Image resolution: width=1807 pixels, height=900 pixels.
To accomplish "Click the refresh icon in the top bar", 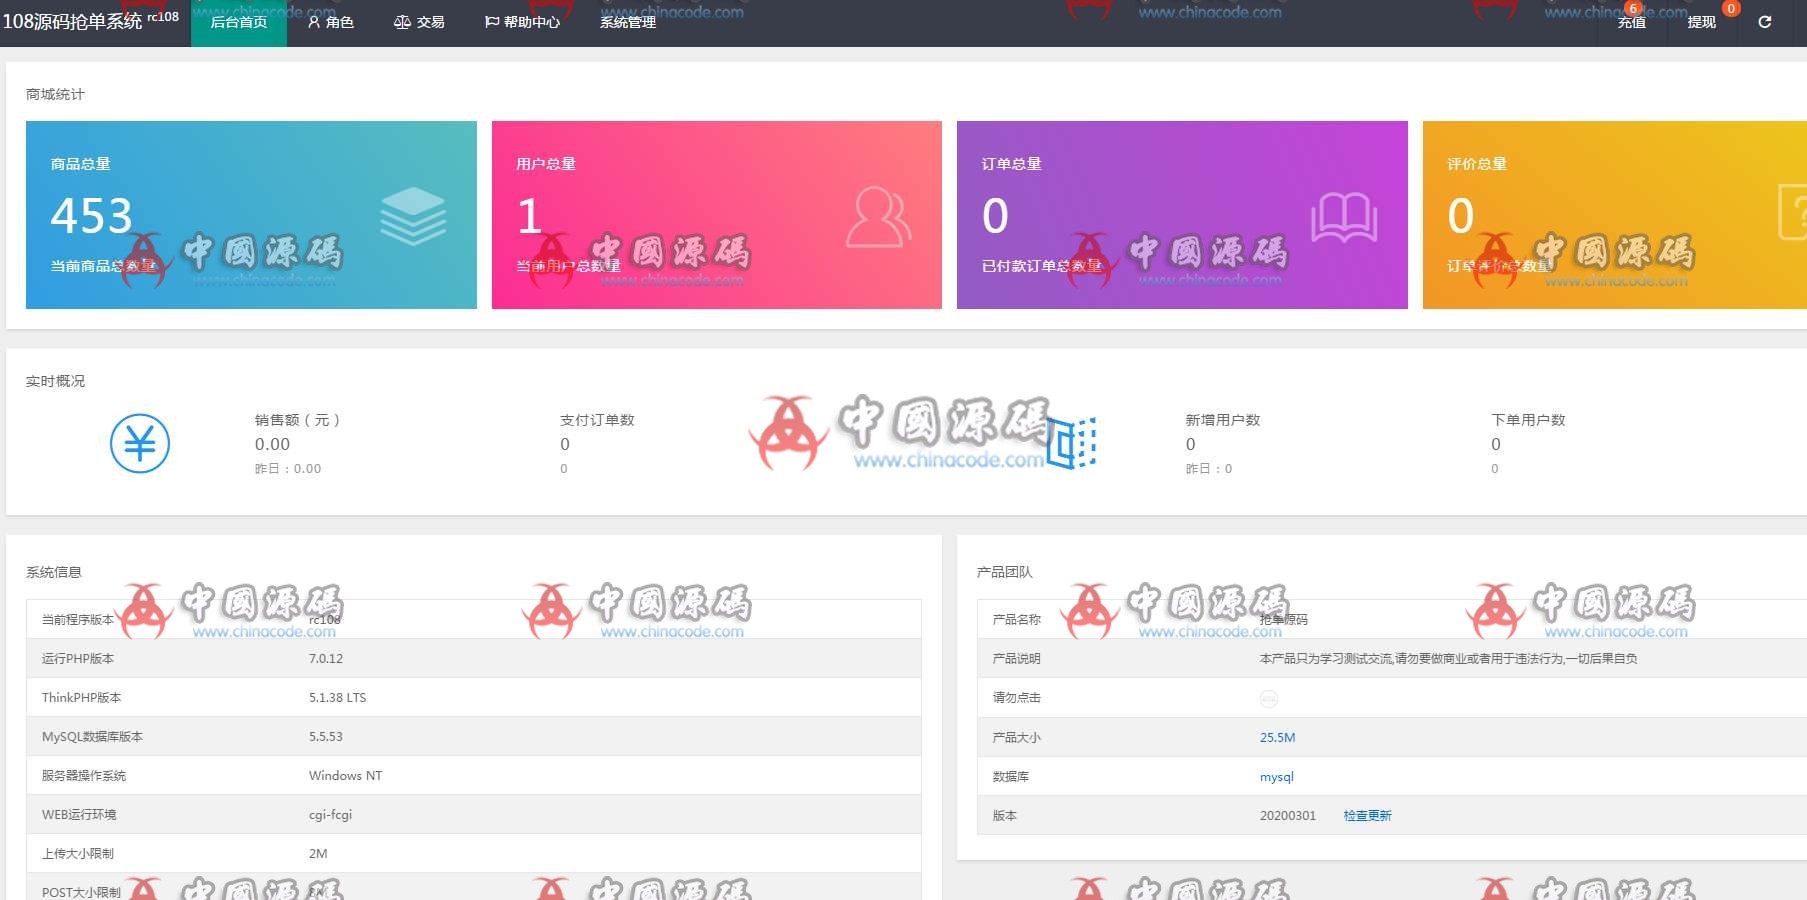I will point(1764,22).
